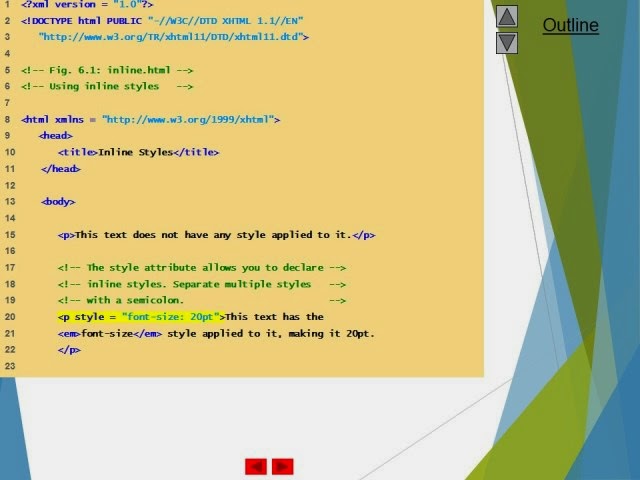Click the em font-size tag on line 21

(110, 333)
